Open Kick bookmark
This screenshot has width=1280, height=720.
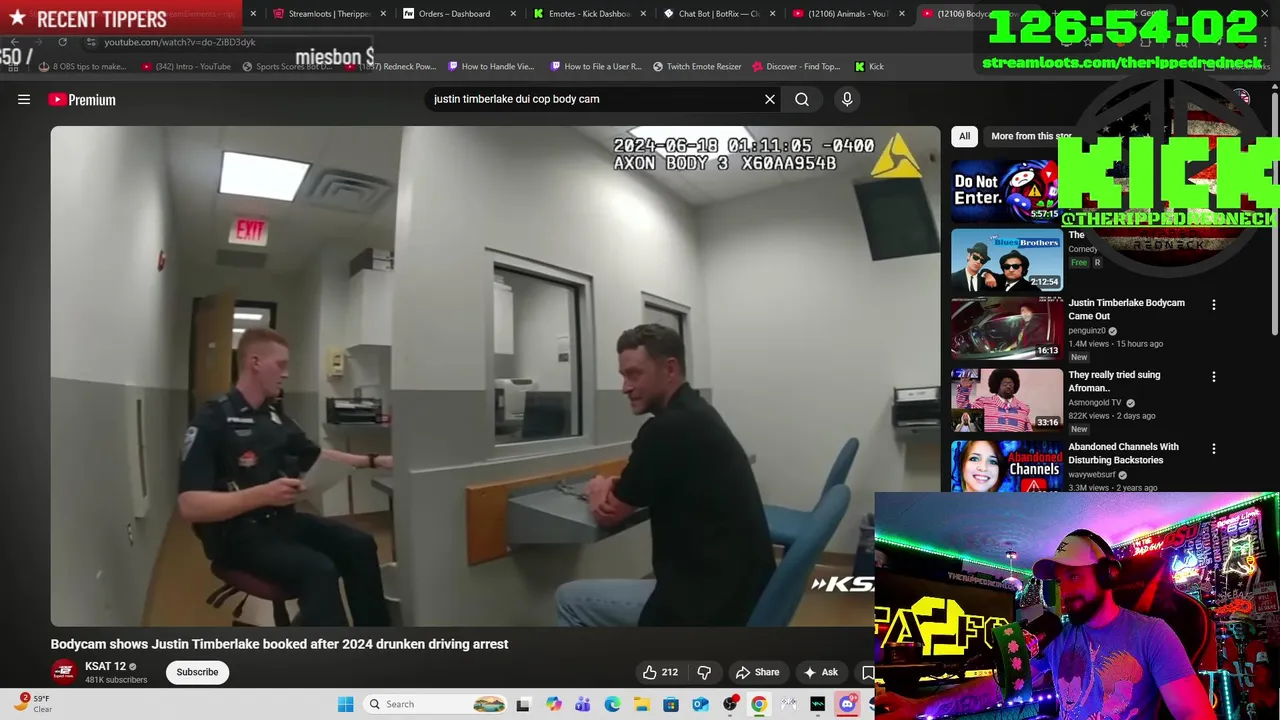click(x=869, y=66)
